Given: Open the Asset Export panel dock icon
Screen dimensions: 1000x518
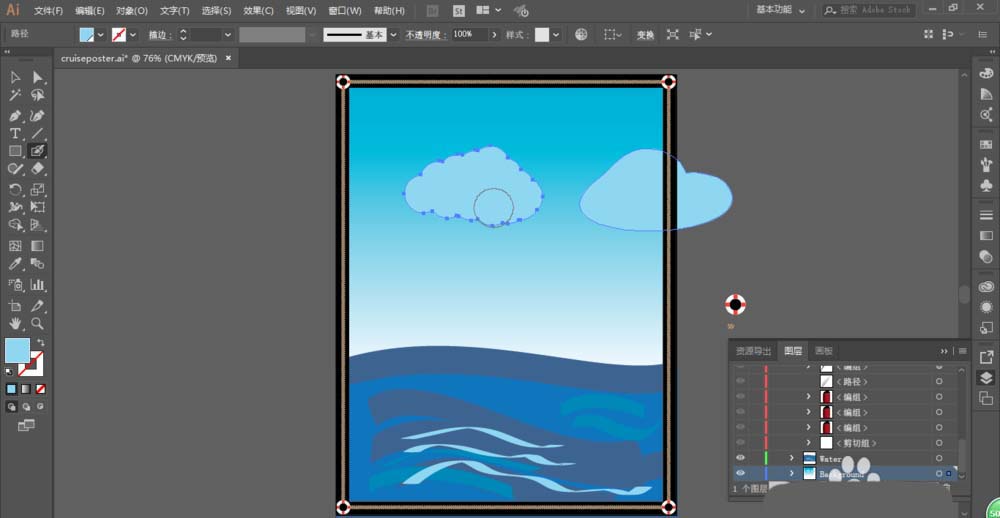Looking at the screenshot, I should pyautogui.click(x=986, y=357).
